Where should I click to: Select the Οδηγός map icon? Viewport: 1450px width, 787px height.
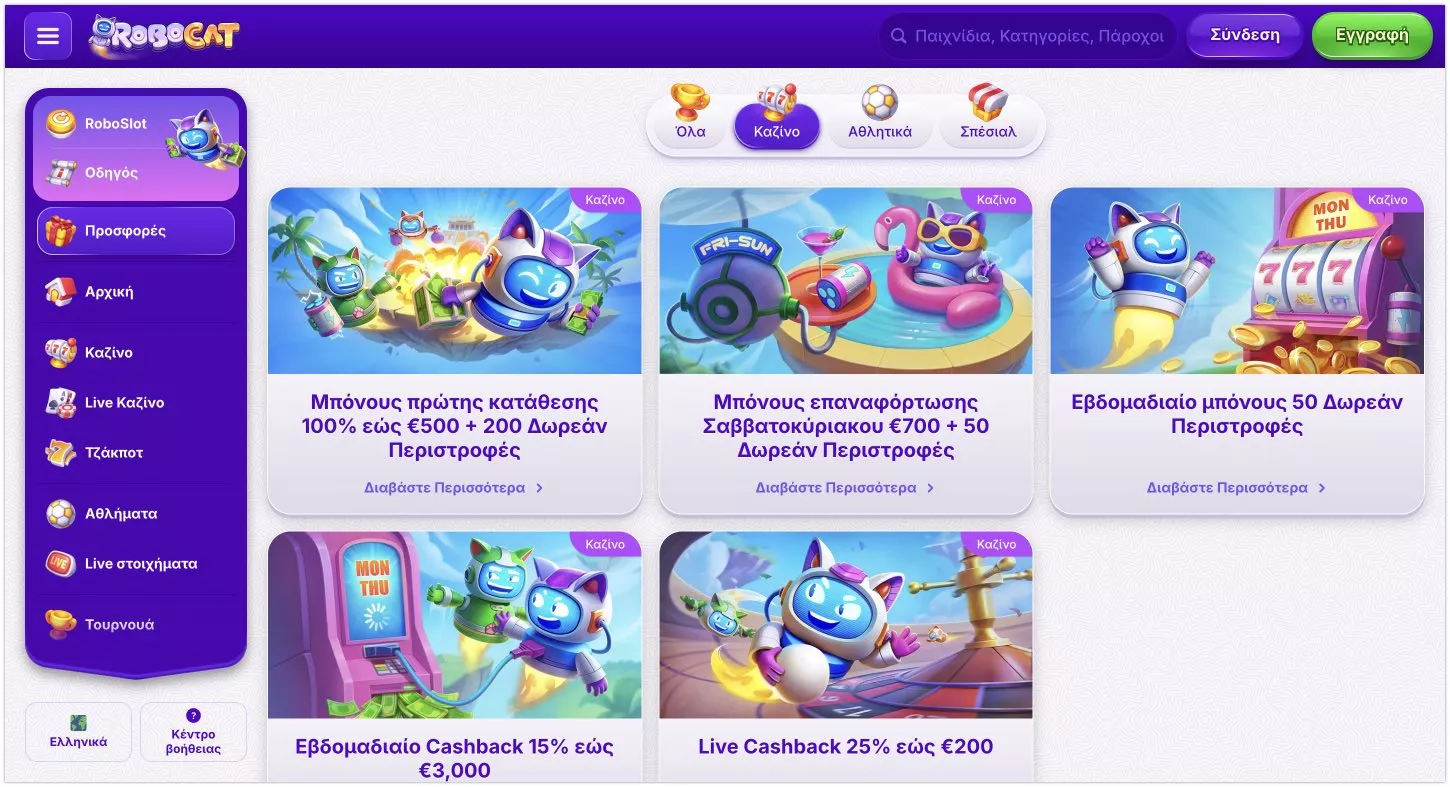(61, 172)
